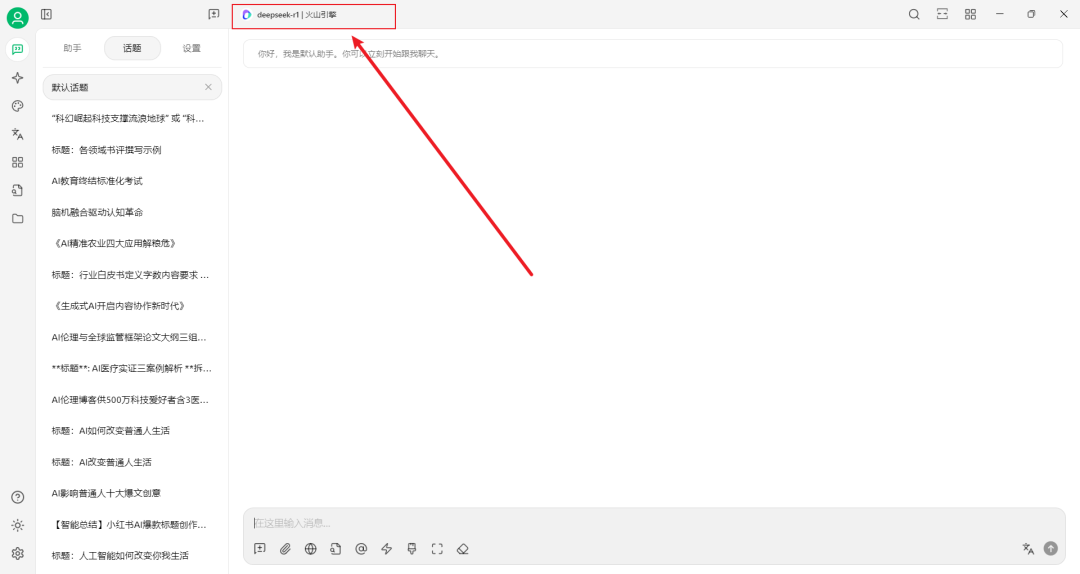This screenshot has height=574, width=1080.
Task: Toggle narrow mode icon in header
Action: 942,14
